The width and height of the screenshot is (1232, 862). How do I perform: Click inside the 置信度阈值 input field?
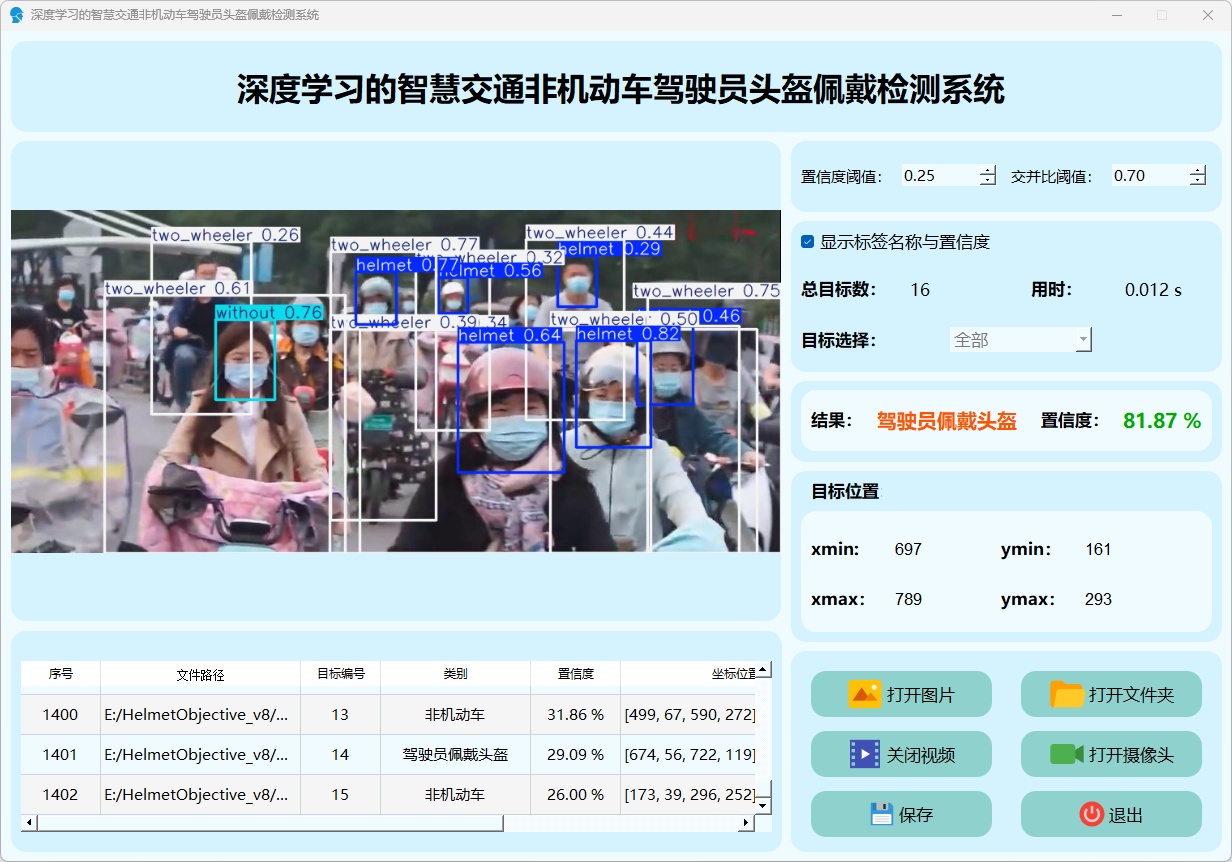pos(938,176)
